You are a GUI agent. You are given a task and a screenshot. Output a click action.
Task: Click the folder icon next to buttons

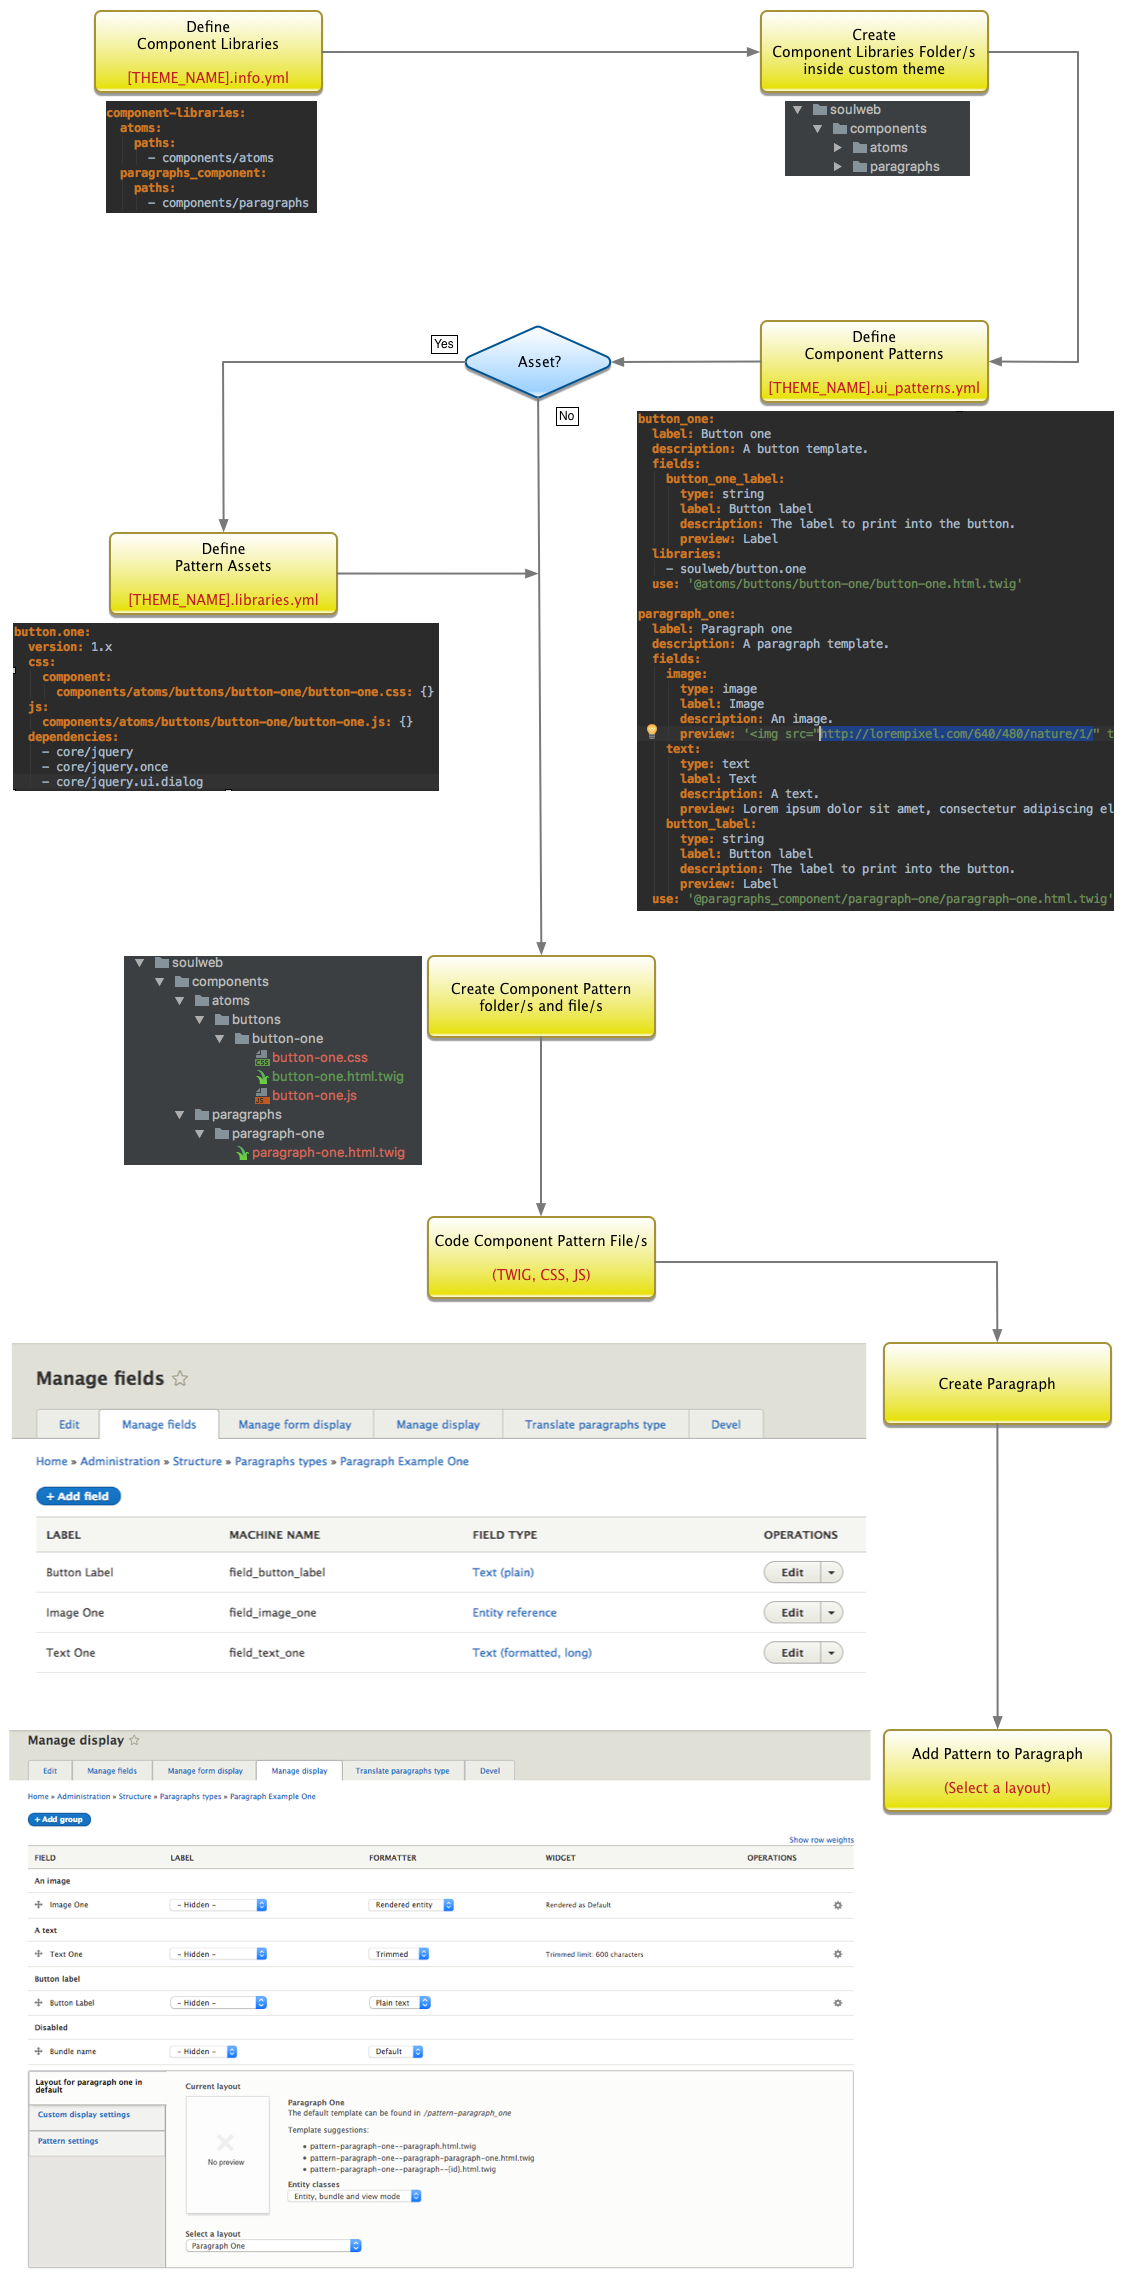[222, 1020]
